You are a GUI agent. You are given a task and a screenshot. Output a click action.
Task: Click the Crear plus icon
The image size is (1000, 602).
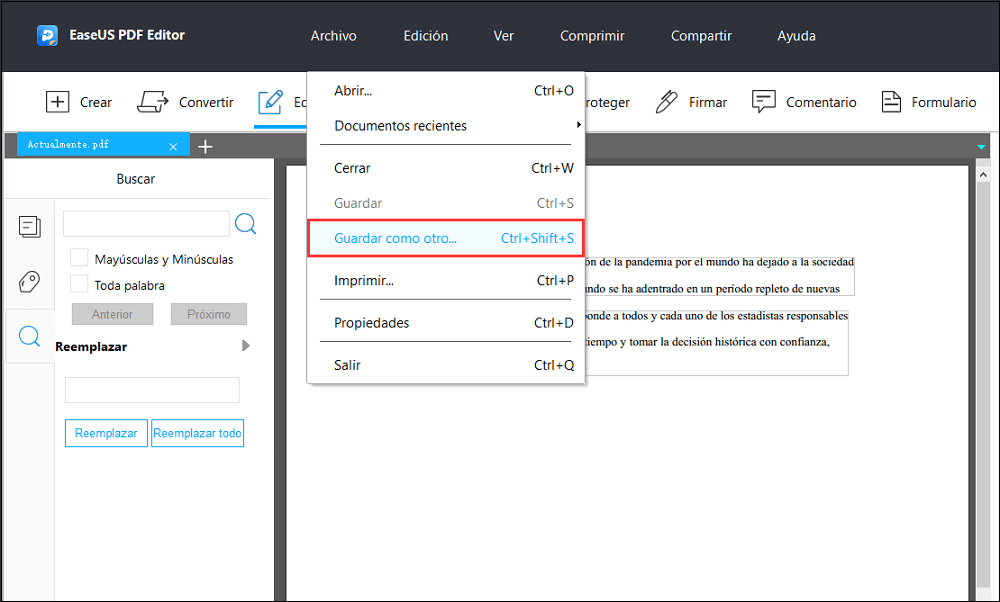click(x=57, y=102)
